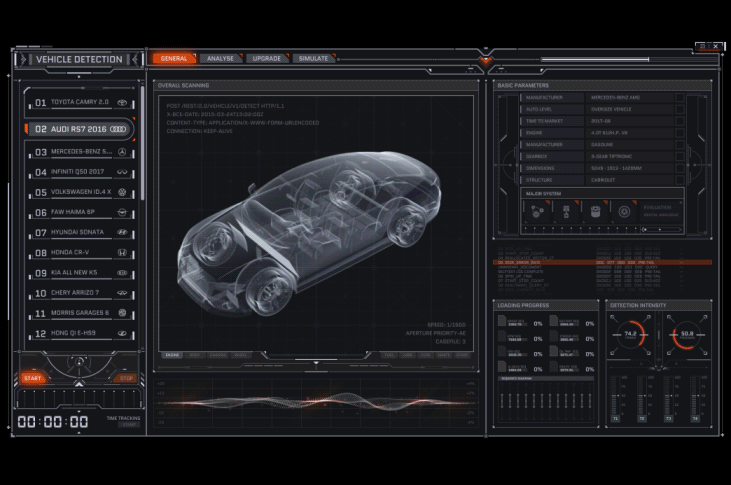Tick the checkbox on the Gasoline row

pos(680,145)
